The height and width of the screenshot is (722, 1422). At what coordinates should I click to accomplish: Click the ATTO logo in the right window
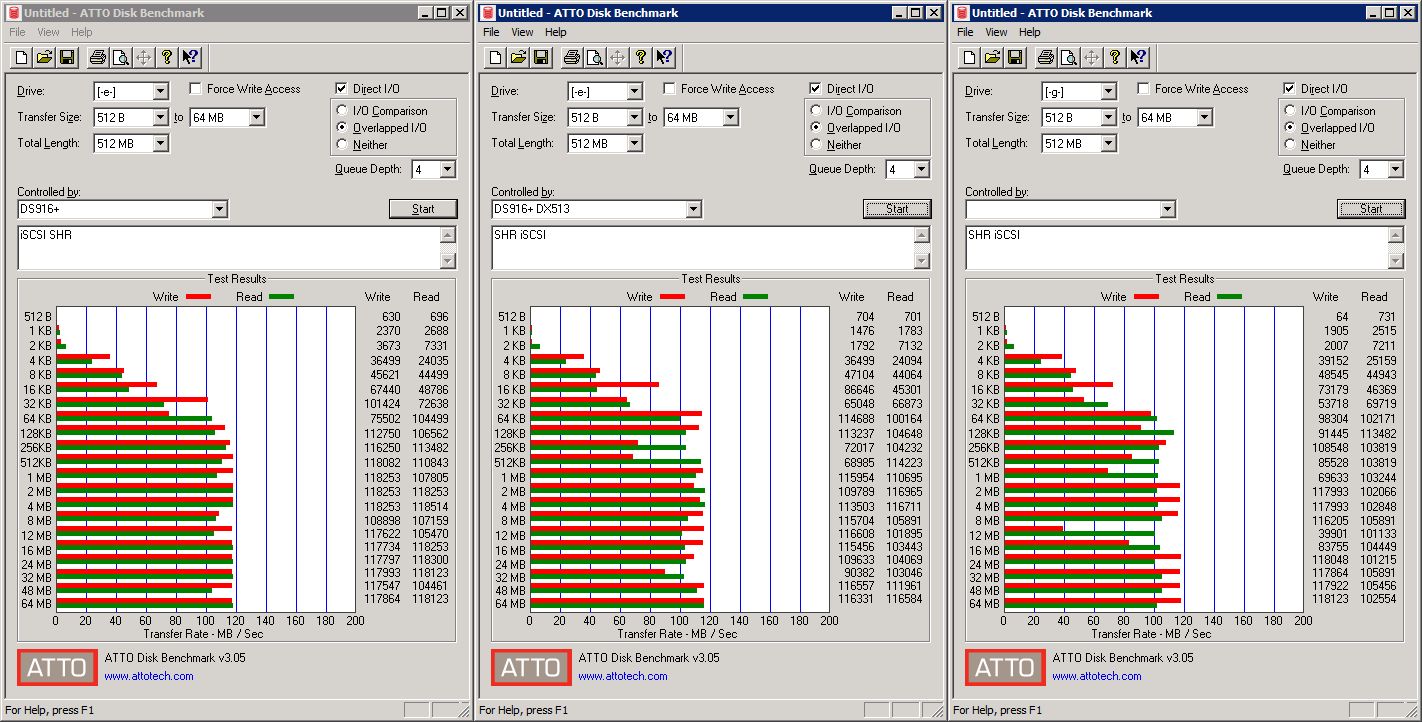point(1005,667)
